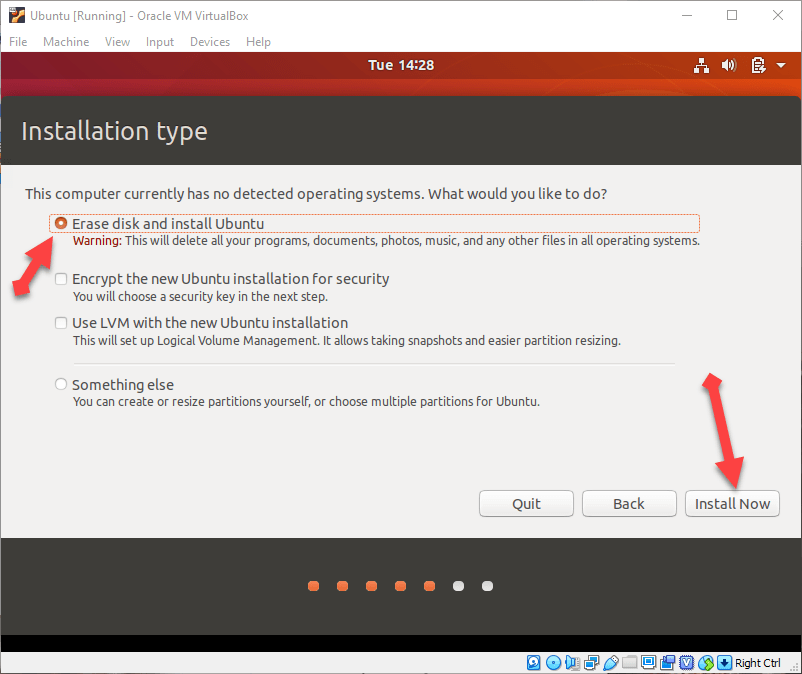
Task: Click the hard disk activity status icon
Action: point(533,663)
